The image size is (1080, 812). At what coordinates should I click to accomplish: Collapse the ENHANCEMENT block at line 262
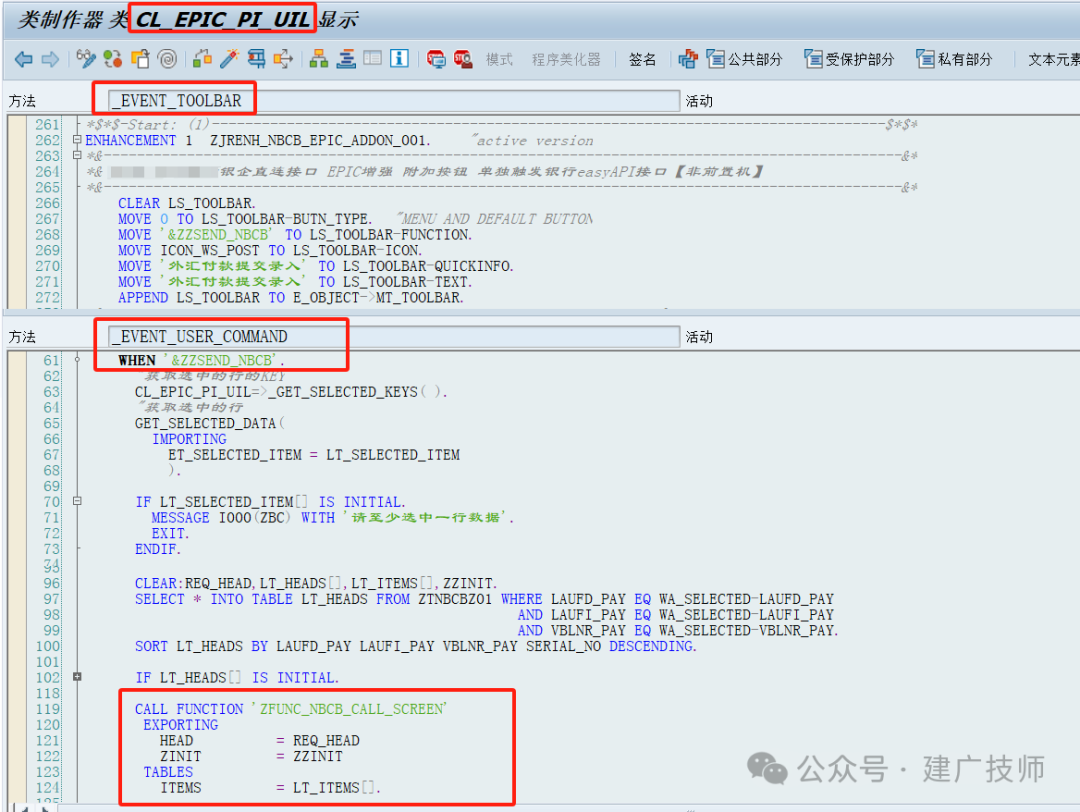pyautogui.click(x=77, y=140)
